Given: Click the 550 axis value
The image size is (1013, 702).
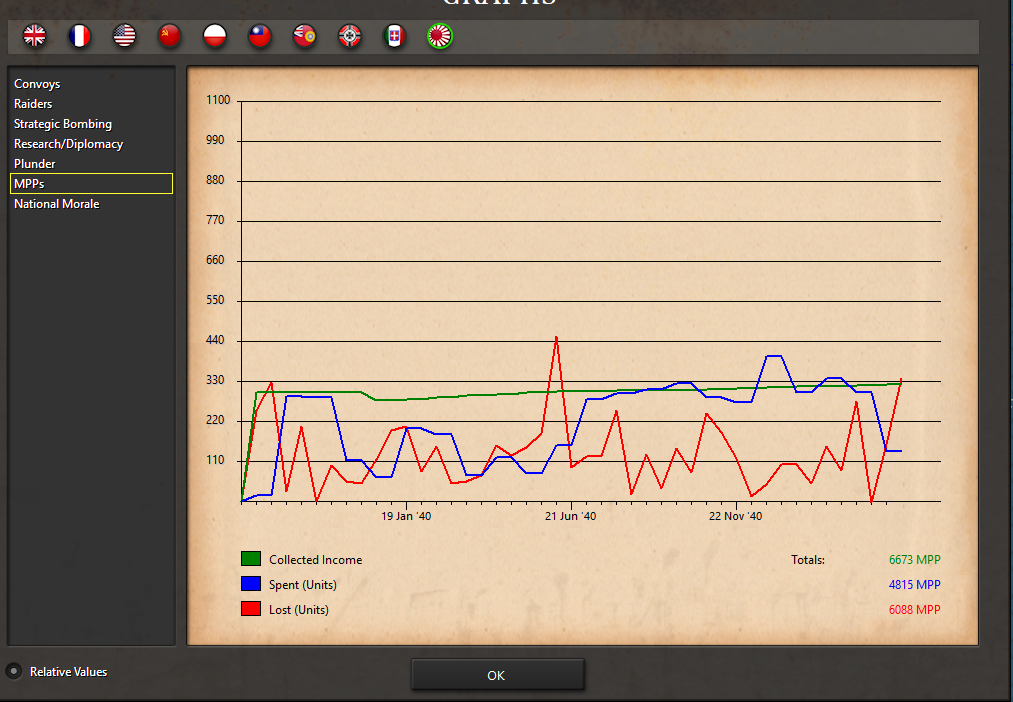Looking at the screenshot, I should (x=215, y=300).
